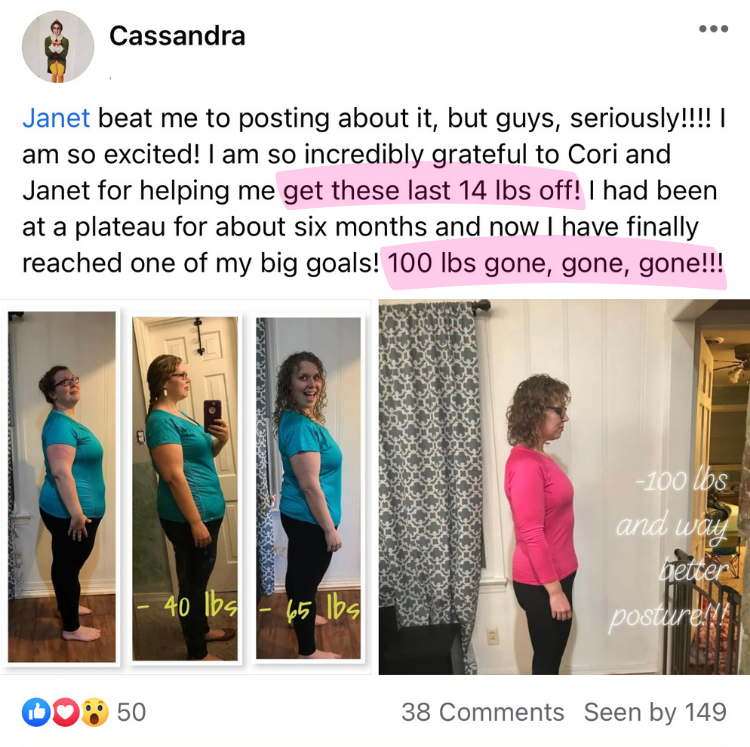
Task: Open the first before photo in teal shirt
Action: coord(62,487)
